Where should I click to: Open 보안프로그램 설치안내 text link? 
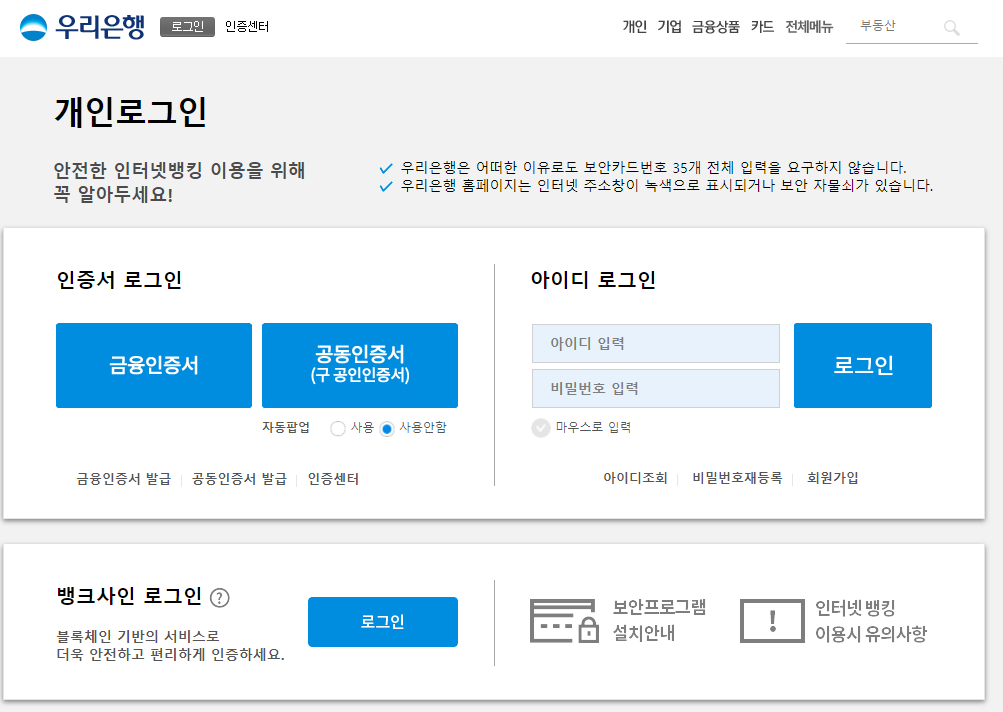click(x=659, y=620)
